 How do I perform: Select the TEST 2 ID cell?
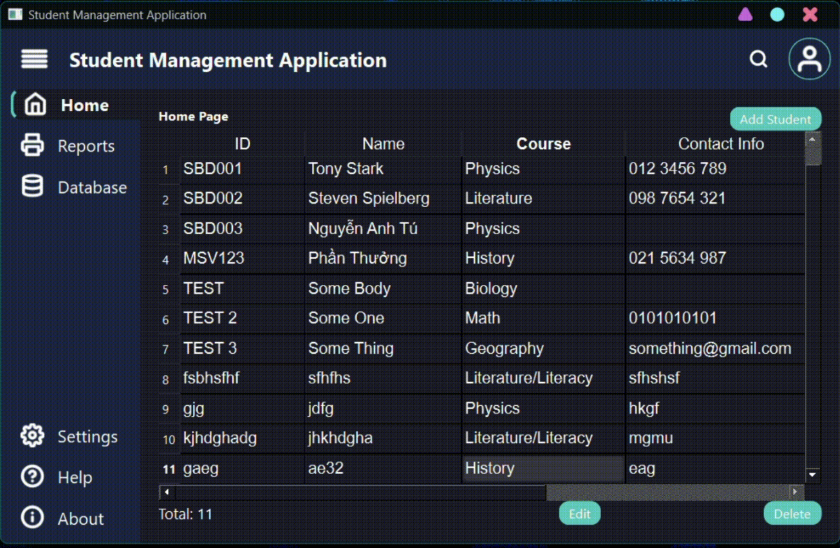click(x=242, y=318)
